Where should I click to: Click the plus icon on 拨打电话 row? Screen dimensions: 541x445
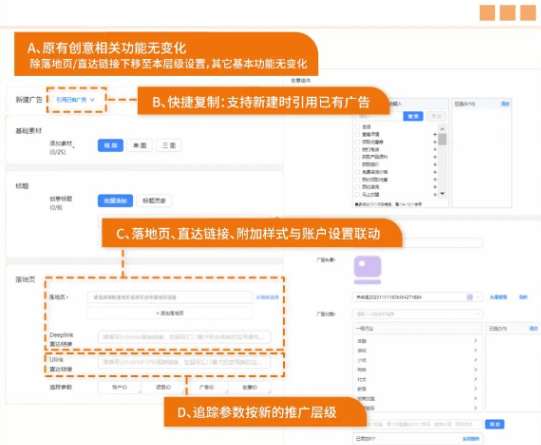(x=435, y=149)
